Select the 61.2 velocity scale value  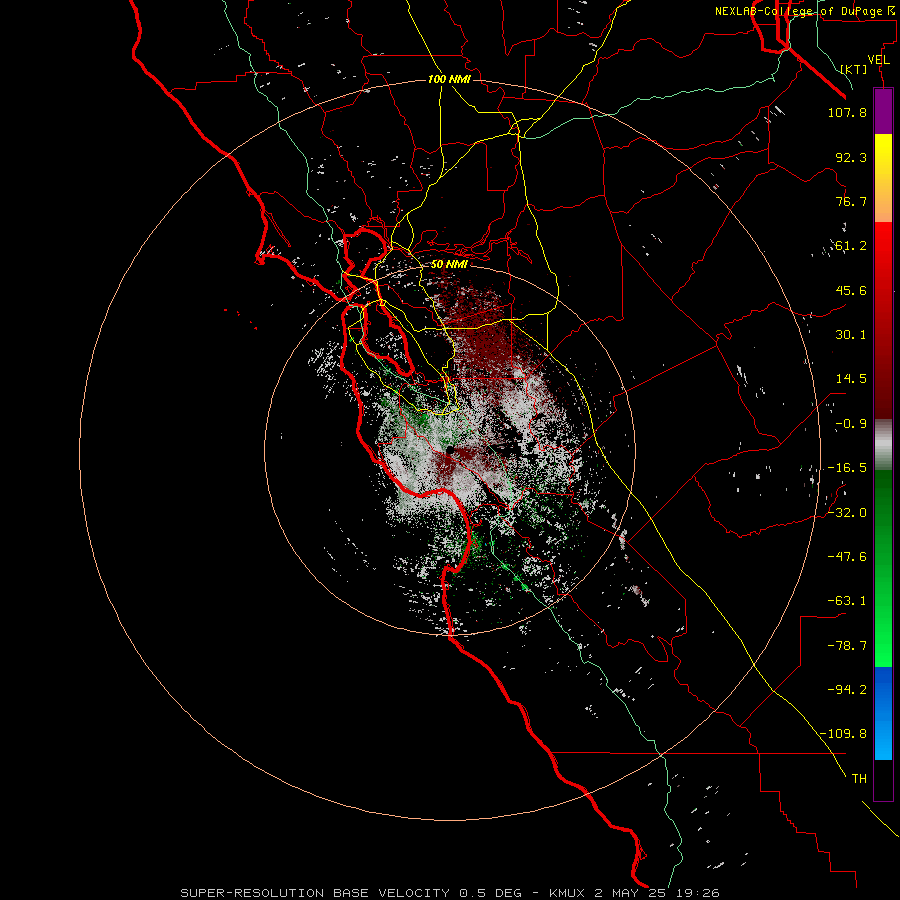pyautogui.click(x=851, y=246)
